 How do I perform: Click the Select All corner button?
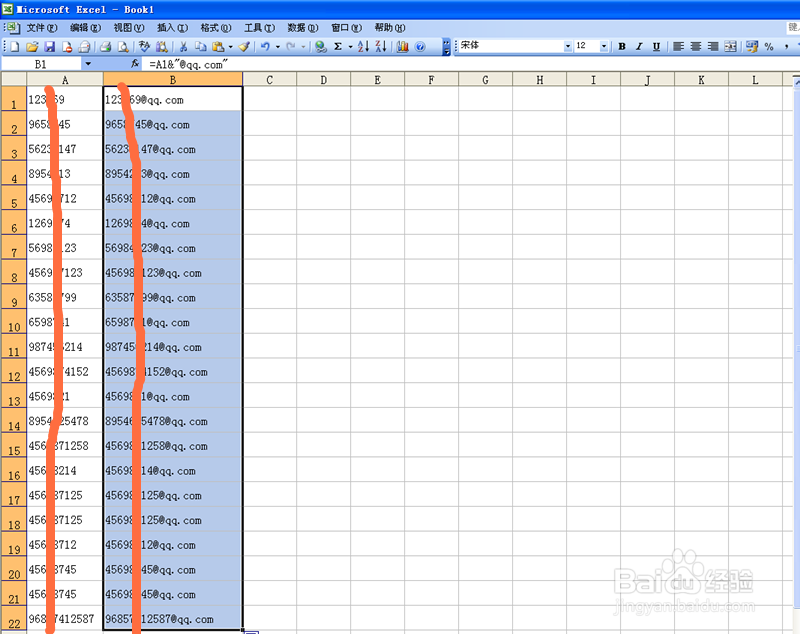(14, 80)
